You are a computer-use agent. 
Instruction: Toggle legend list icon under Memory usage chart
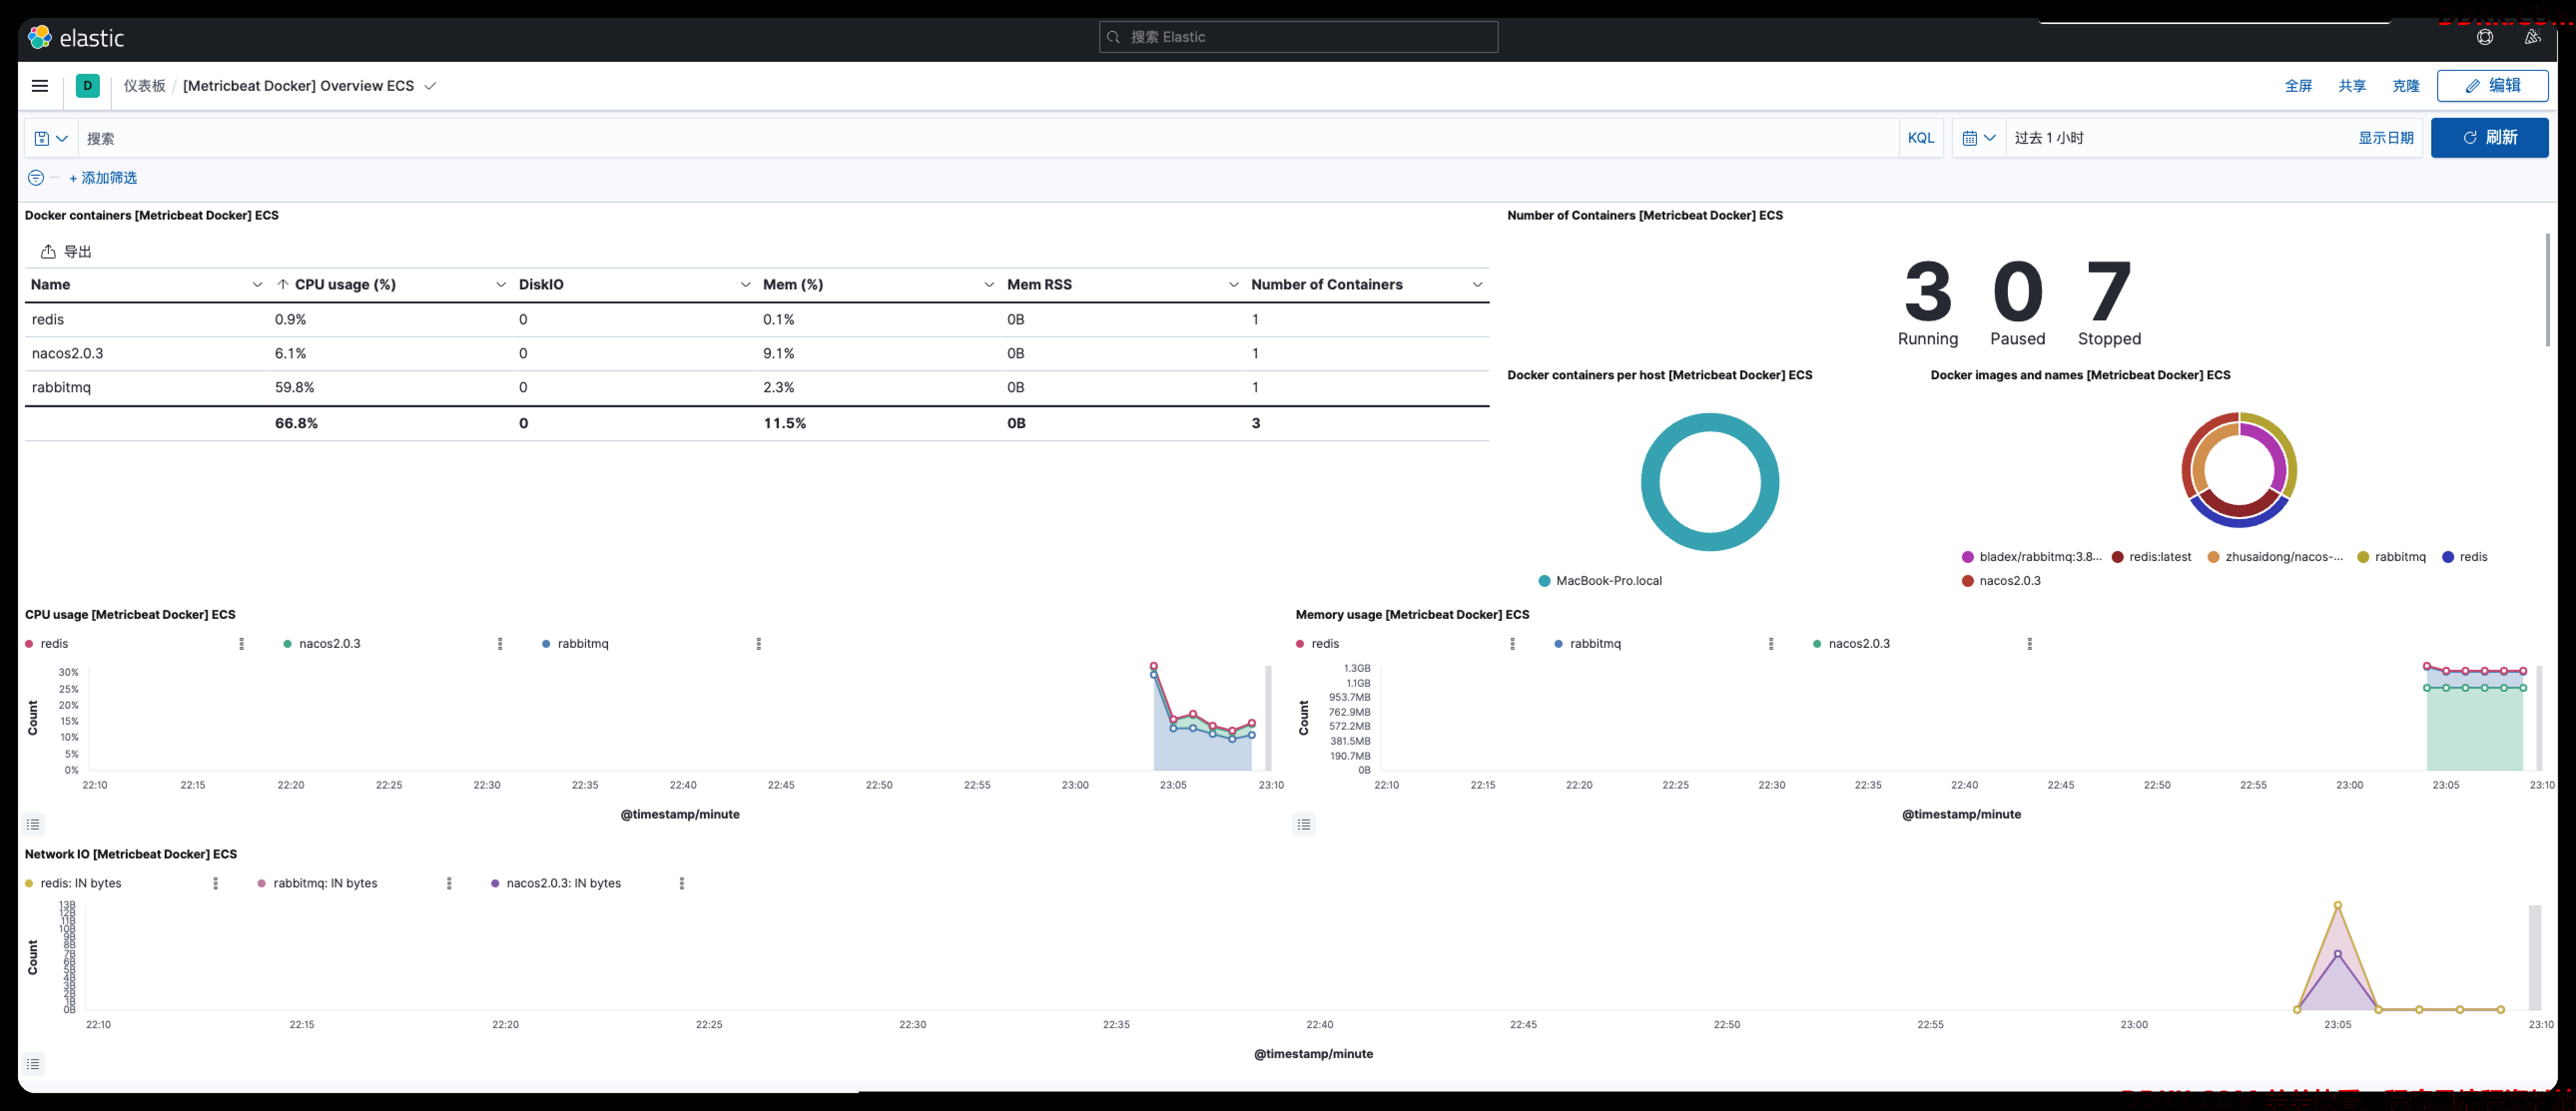[x=1304, y=824]
